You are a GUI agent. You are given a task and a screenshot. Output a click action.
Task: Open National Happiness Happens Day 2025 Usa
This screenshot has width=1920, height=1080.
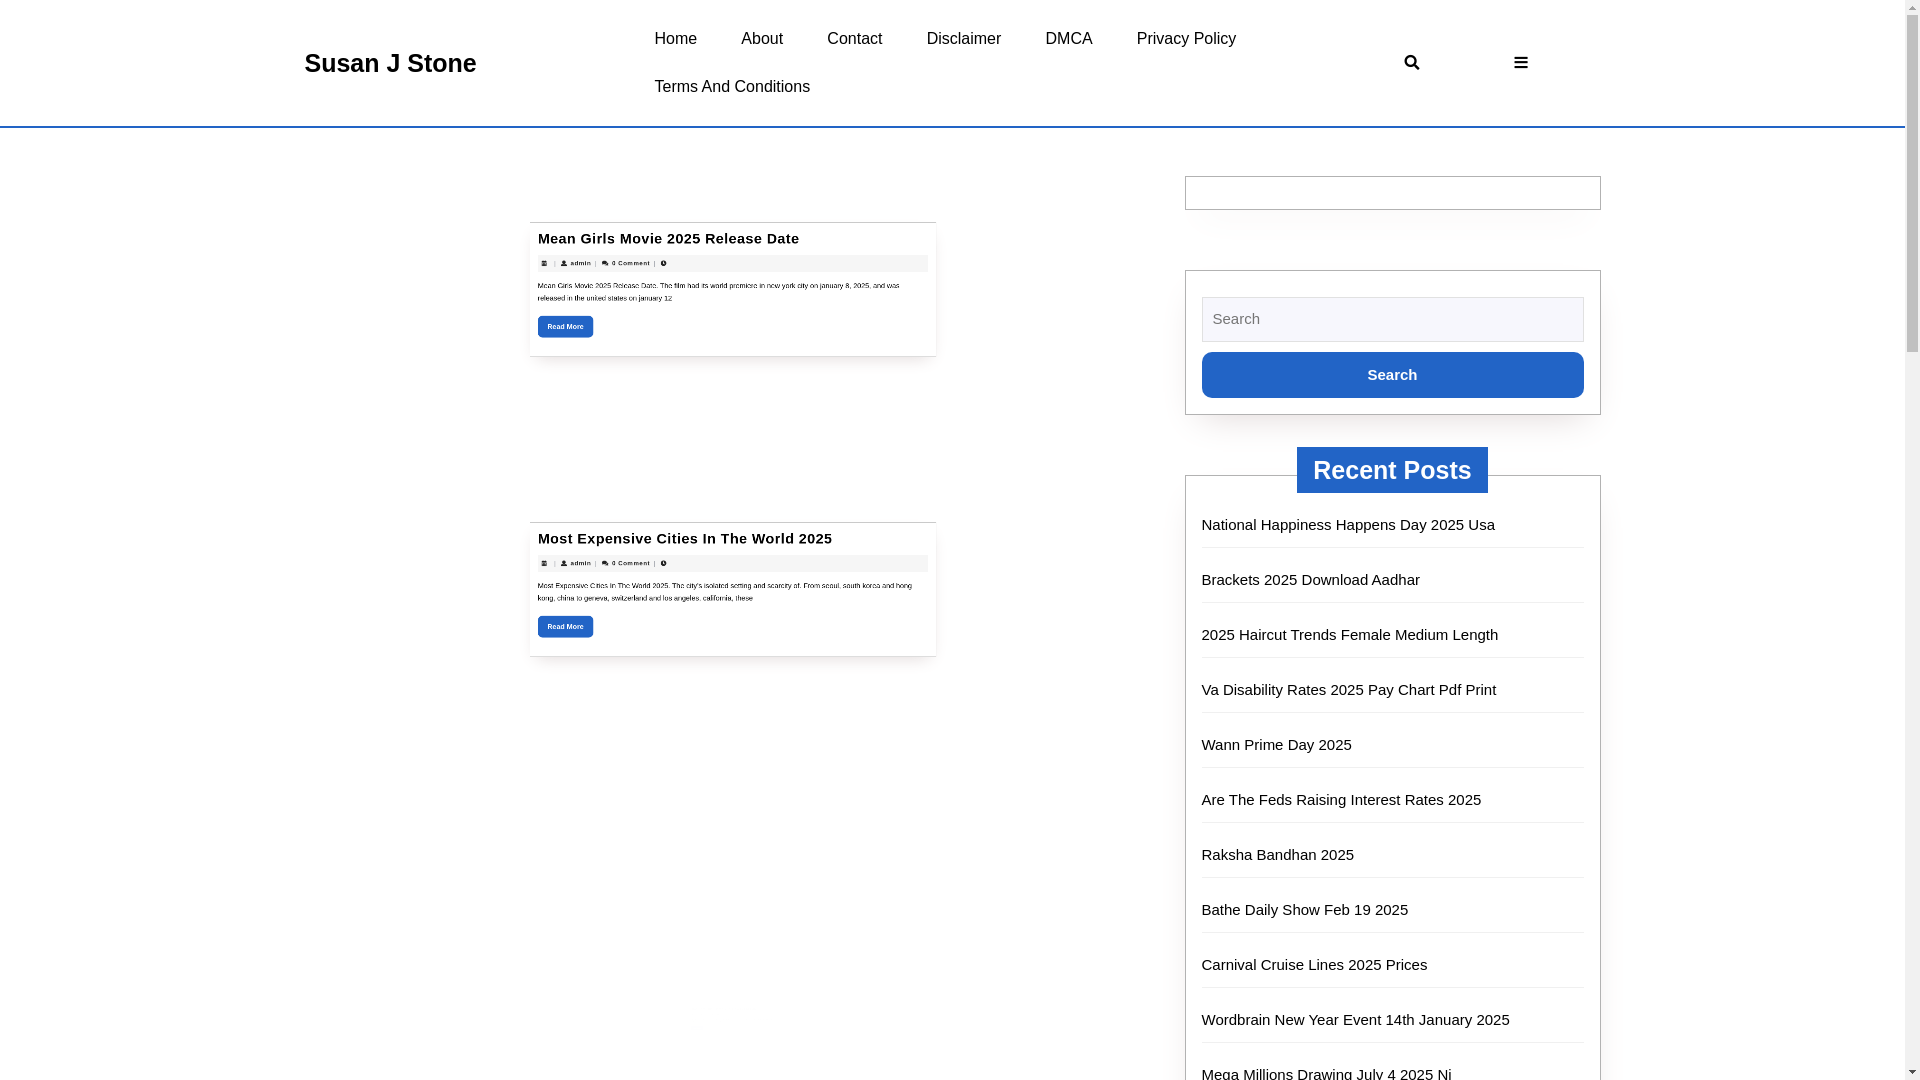1348,524
